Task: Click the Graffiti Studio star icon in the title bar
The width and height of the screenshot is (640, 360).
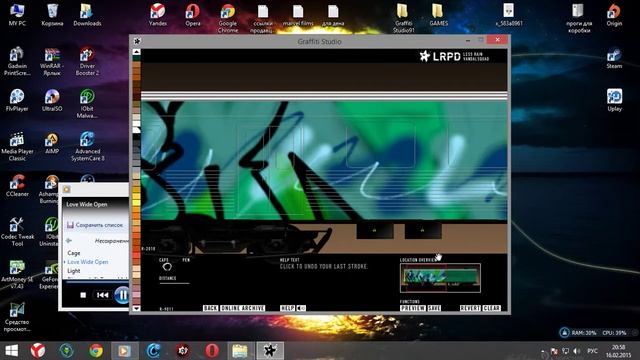Action: [x=137, y=41]
